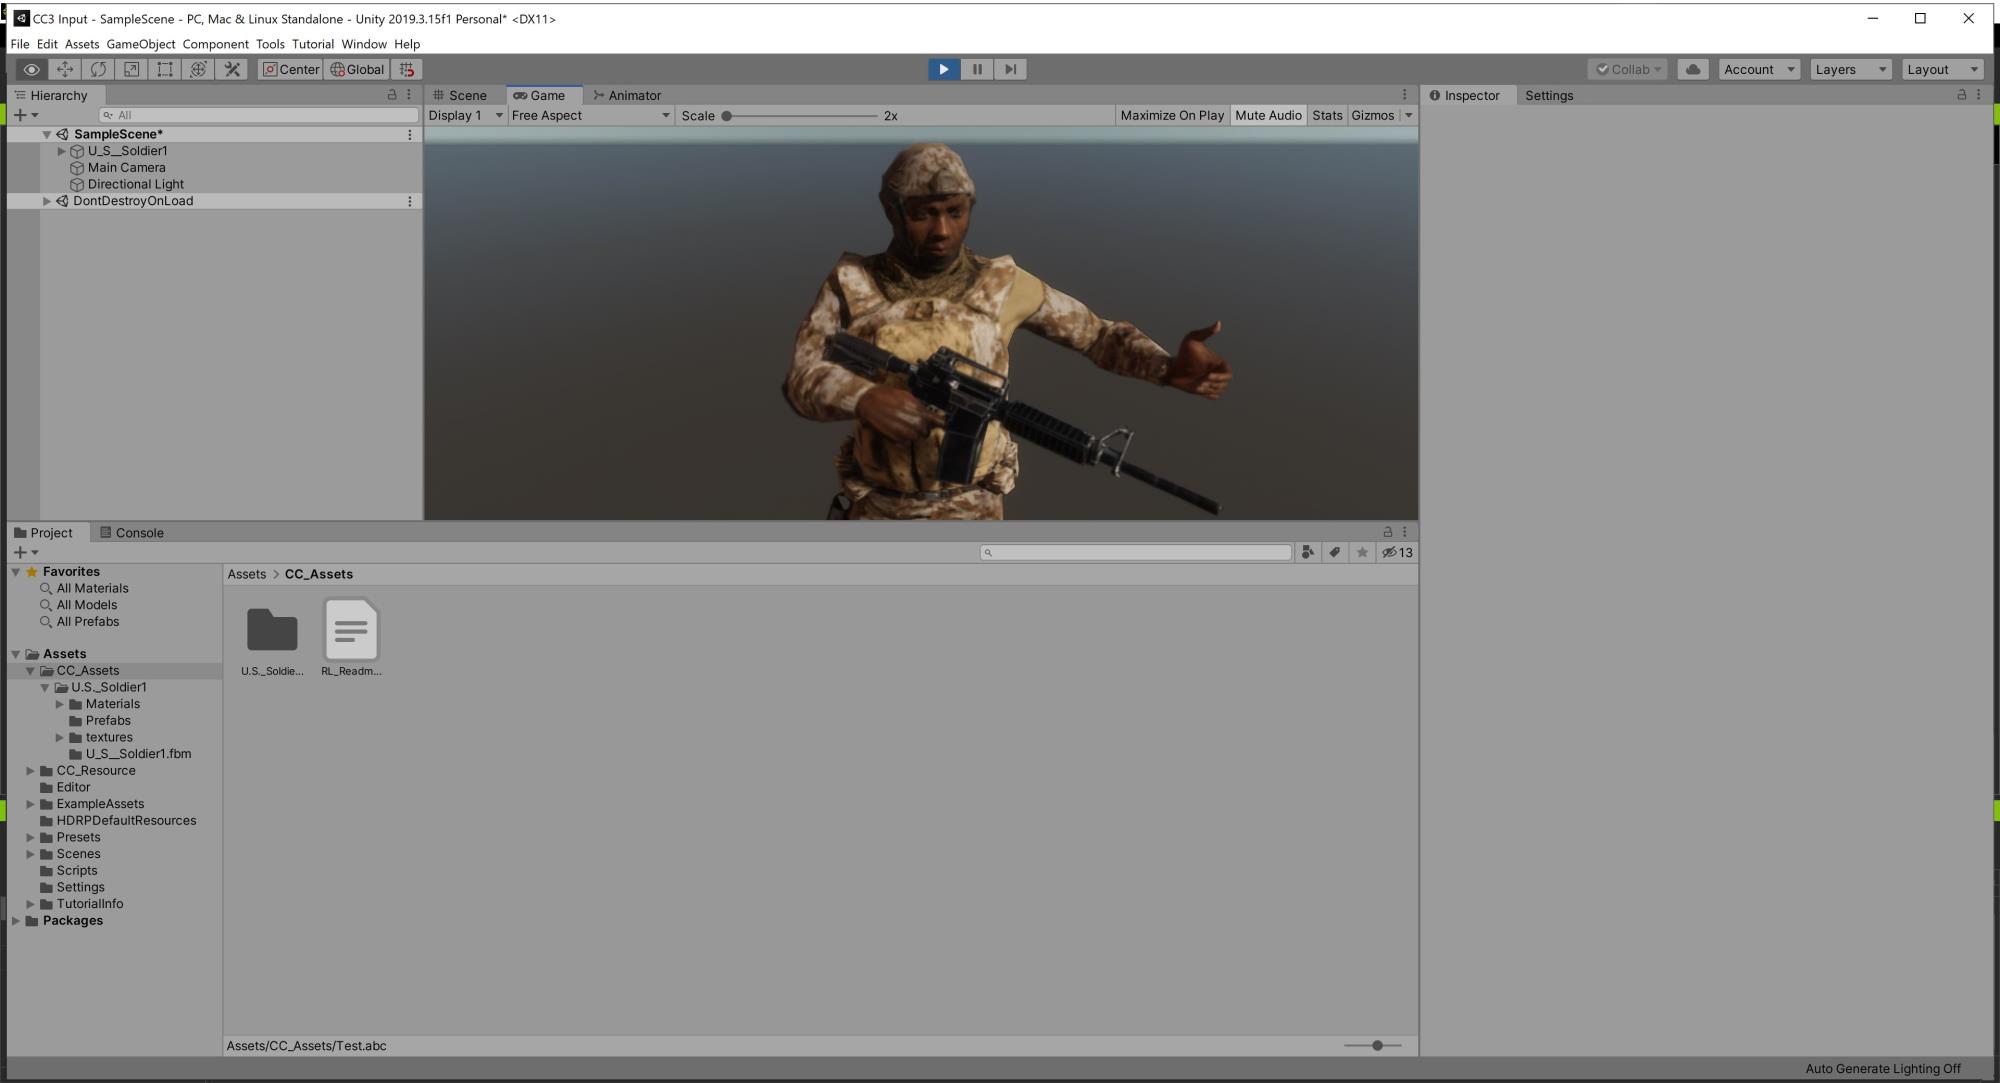Screen dimensions: 2000x1083
Task: Select the RL_Readme text file icon
Action: point(351,630)
